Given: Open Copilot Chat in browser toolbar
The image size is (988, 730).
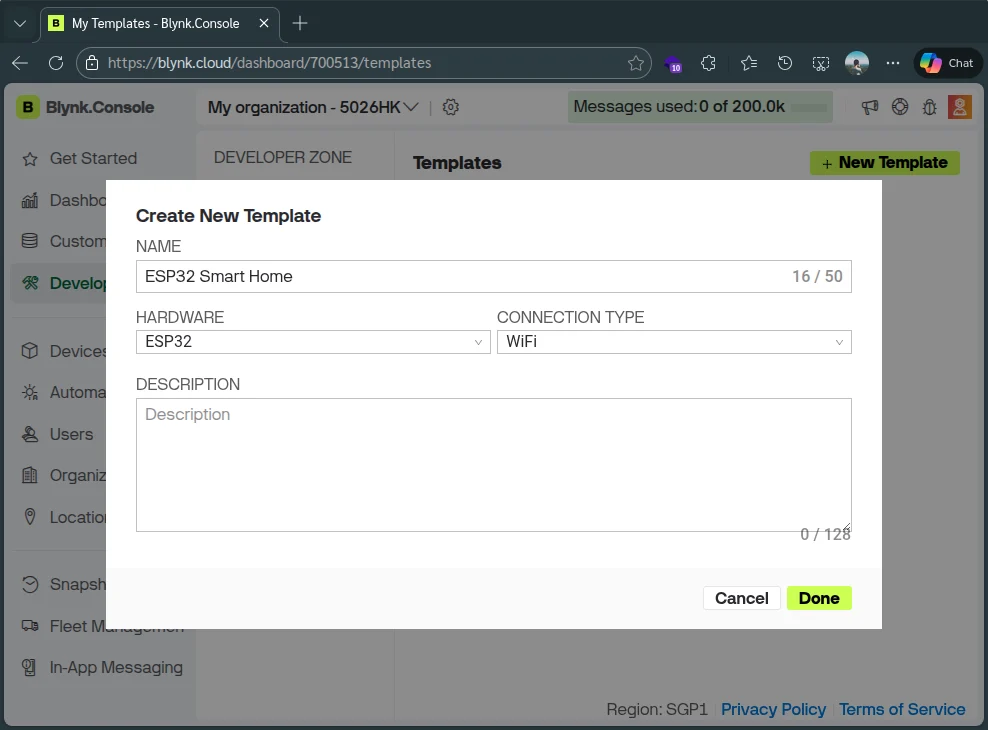Looking at the screenshot, I should click(946, 63).
